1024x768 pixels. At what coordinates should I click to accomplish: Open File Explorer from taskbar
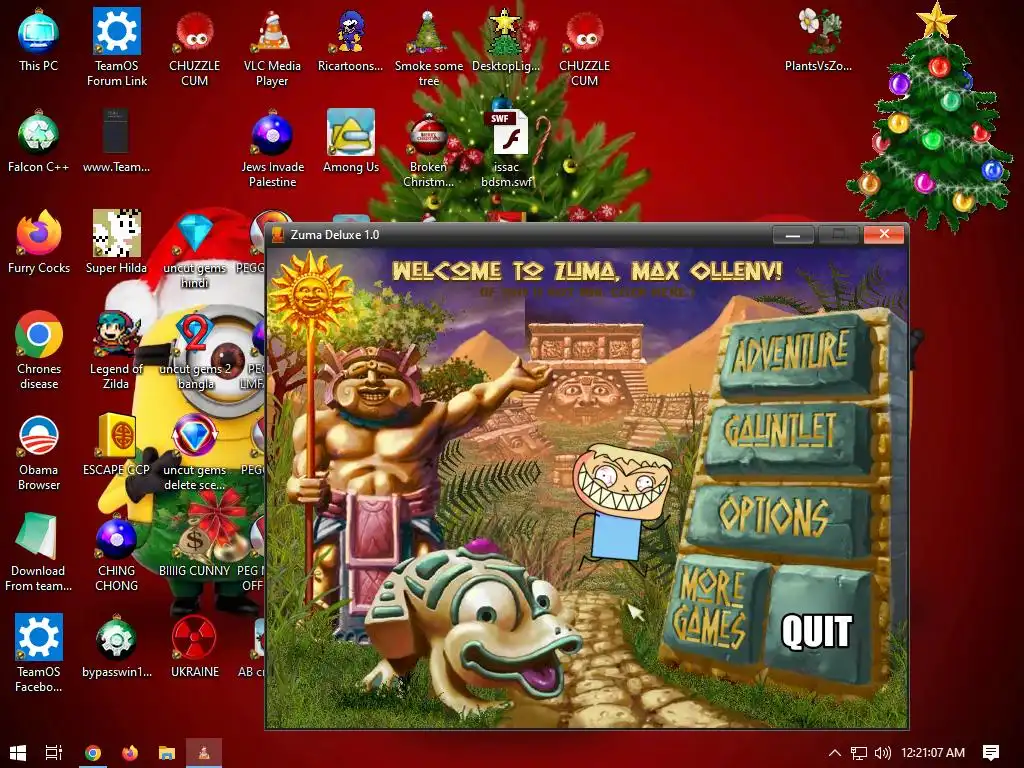coord(167,752)
